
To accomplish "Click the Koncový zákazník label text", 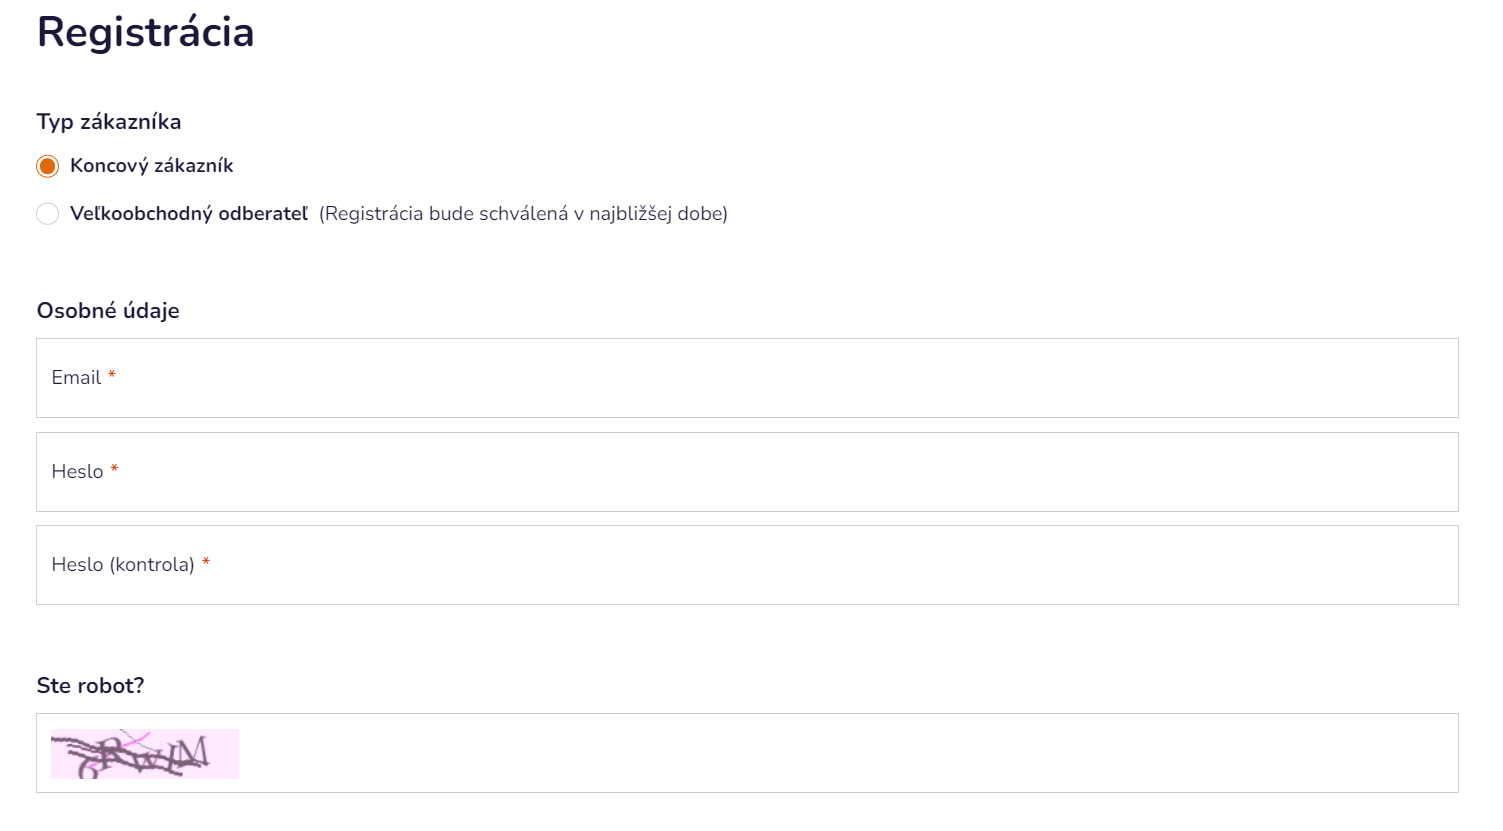I will 151,166.
